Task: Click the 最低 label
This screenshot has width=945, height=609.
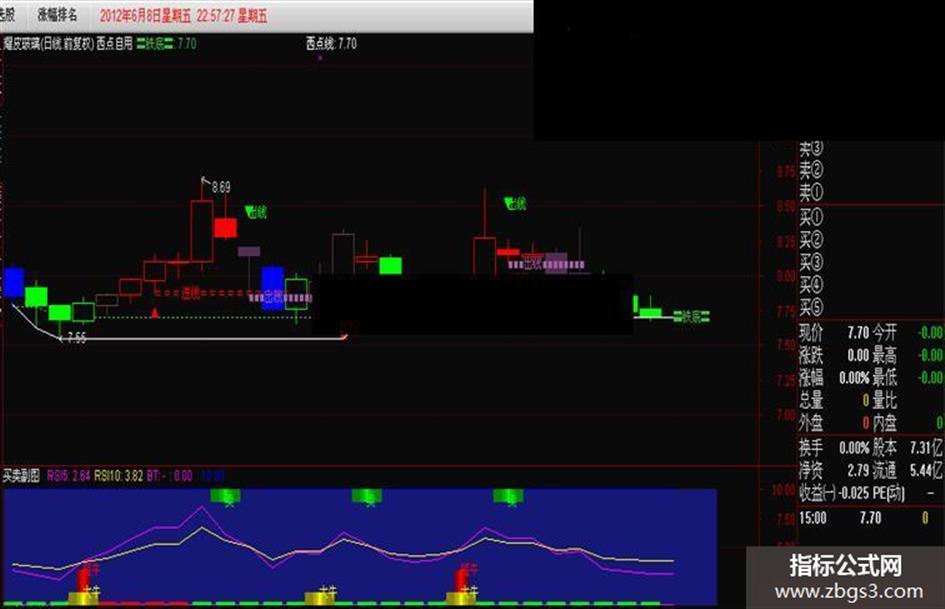Action: [884, 378]
